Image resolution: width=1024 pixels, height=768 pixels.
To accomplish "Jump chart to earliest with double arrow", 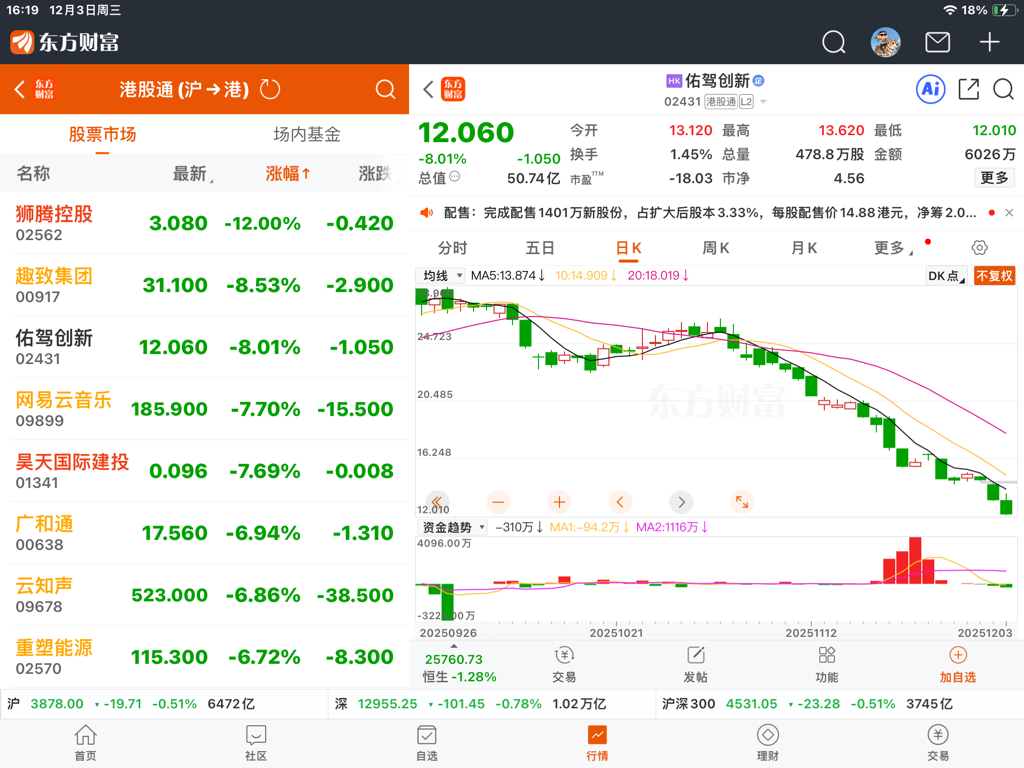I will (437, 502).
